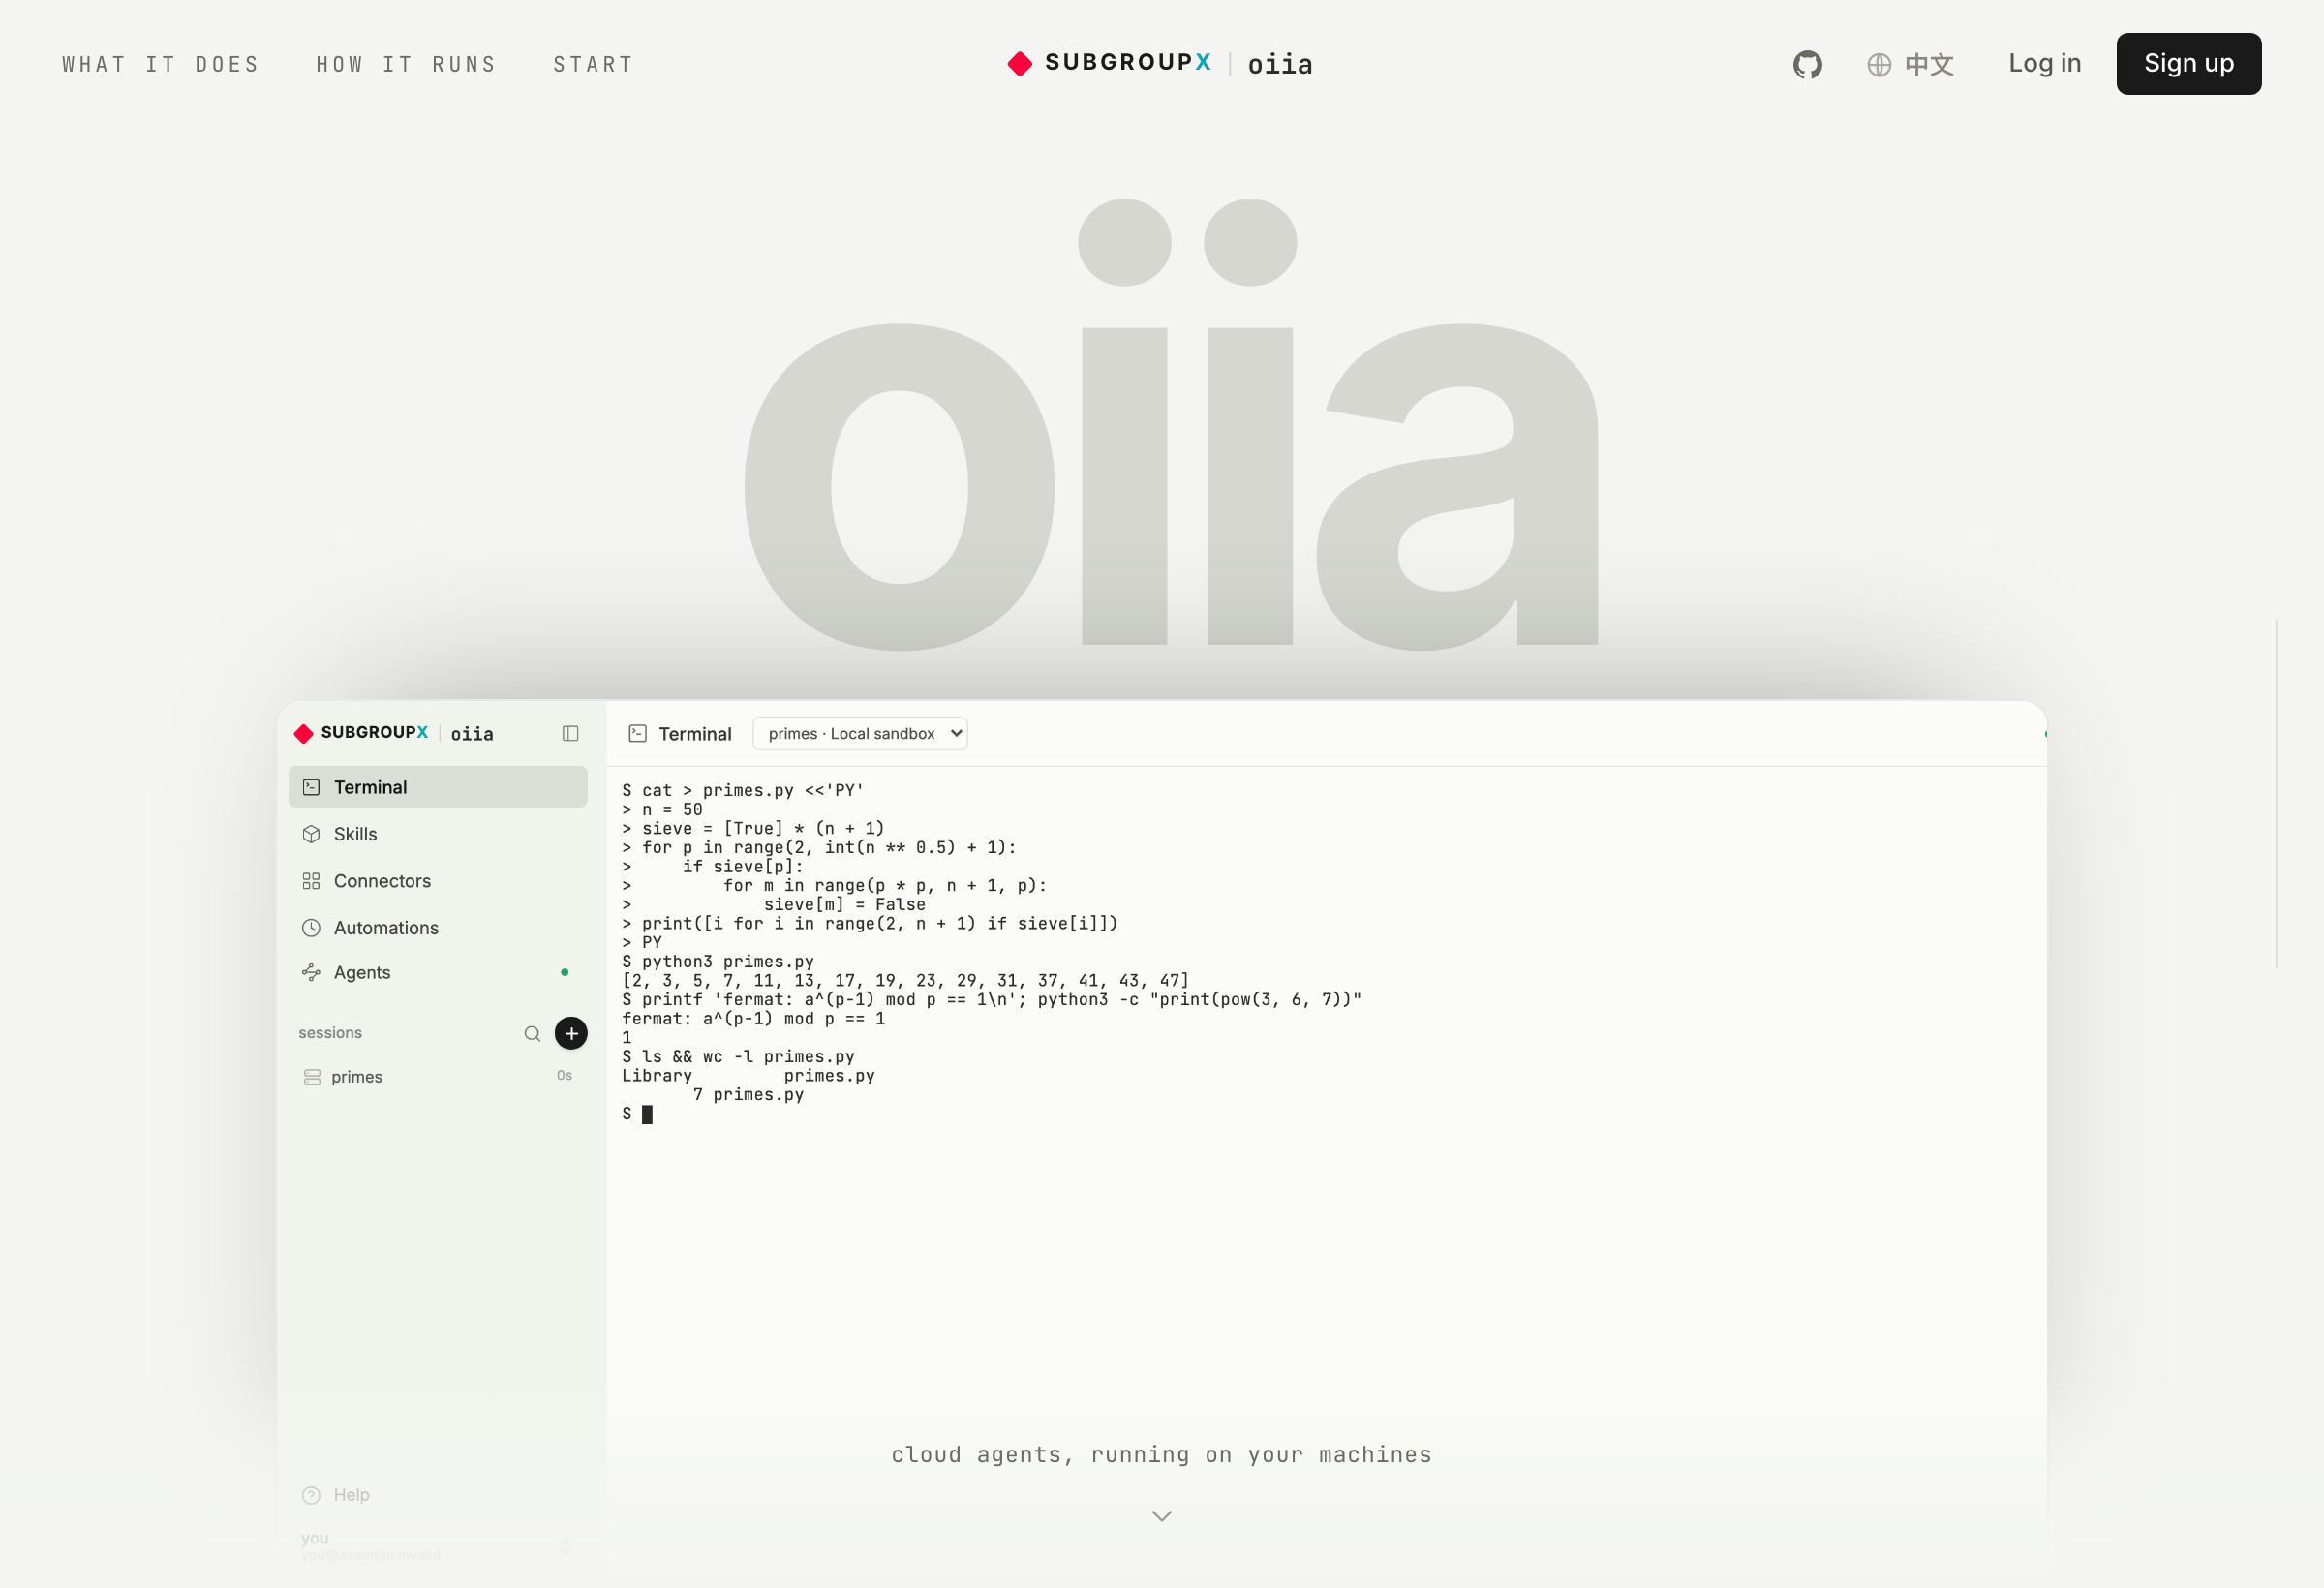Image resolution: width=2324 pixels, height=1588 pixels.
Task: Open Automations in sidebar
Action: (437, 927)
